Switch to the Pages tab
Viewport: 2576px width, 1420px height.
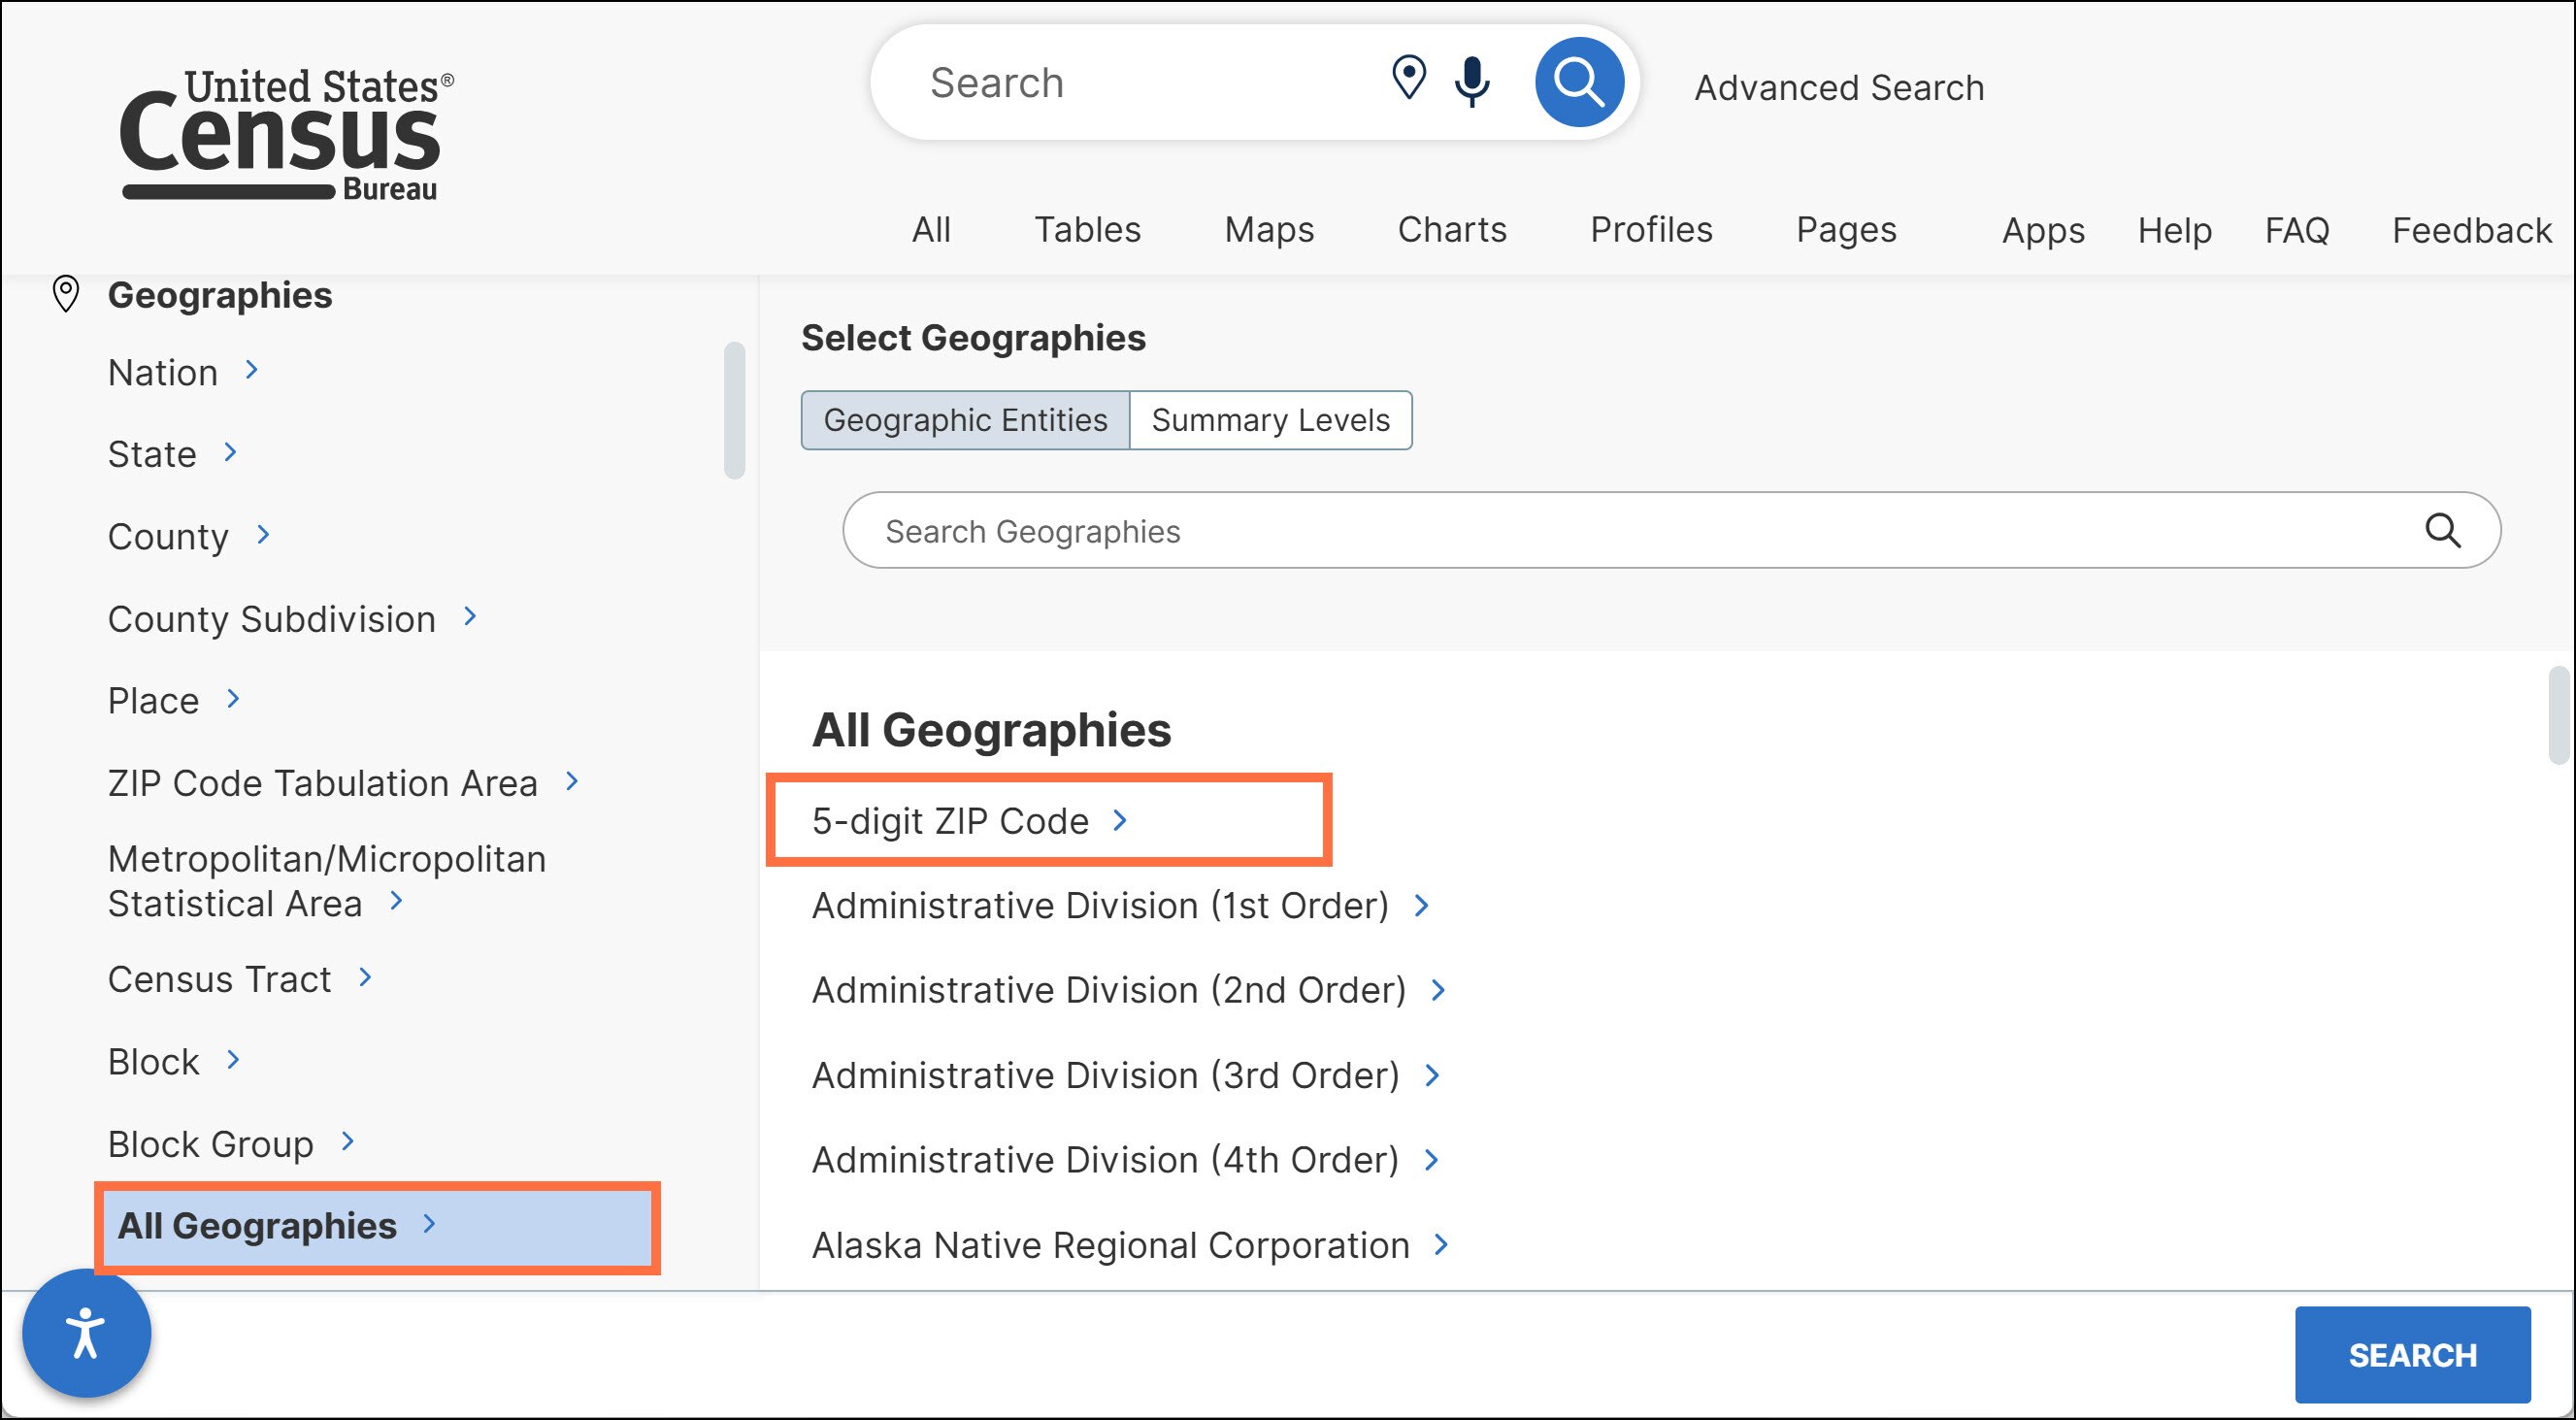1846,230
